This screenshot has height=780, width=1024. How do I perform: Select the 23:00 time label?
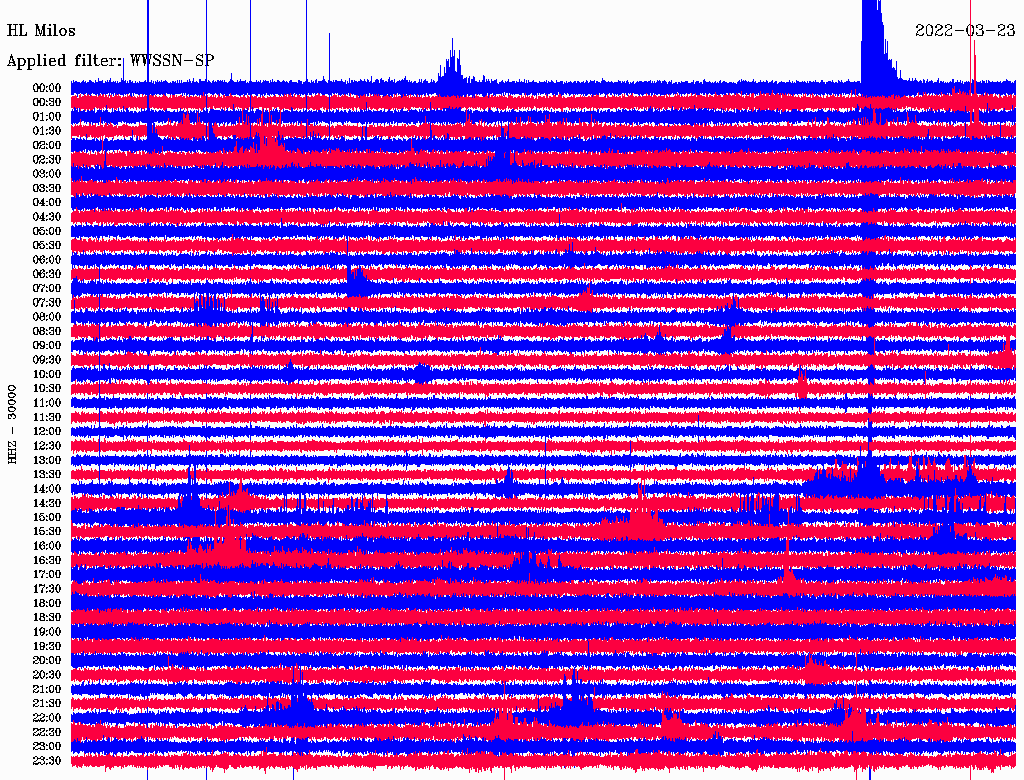pyautogui.click(x=47, y=746)
